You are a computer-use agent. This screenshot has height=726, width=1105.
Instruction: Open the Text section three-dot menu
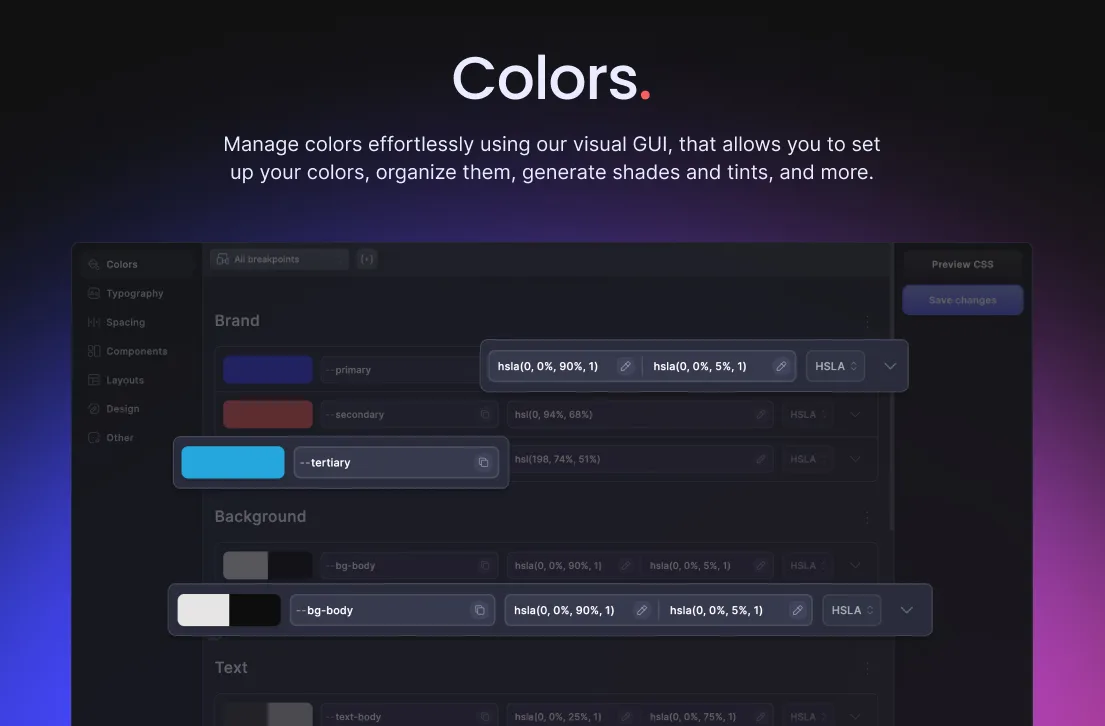point(867,668)
